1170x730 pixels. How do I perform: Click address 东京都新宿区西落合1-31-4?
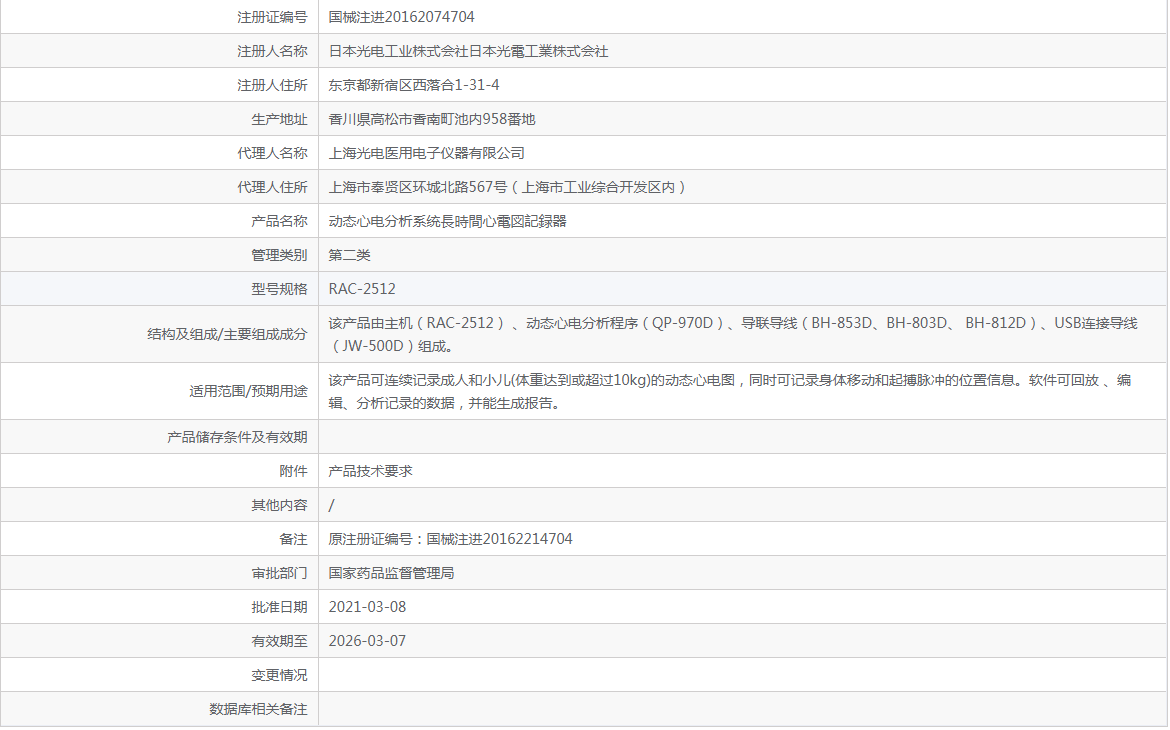point(414,85)
